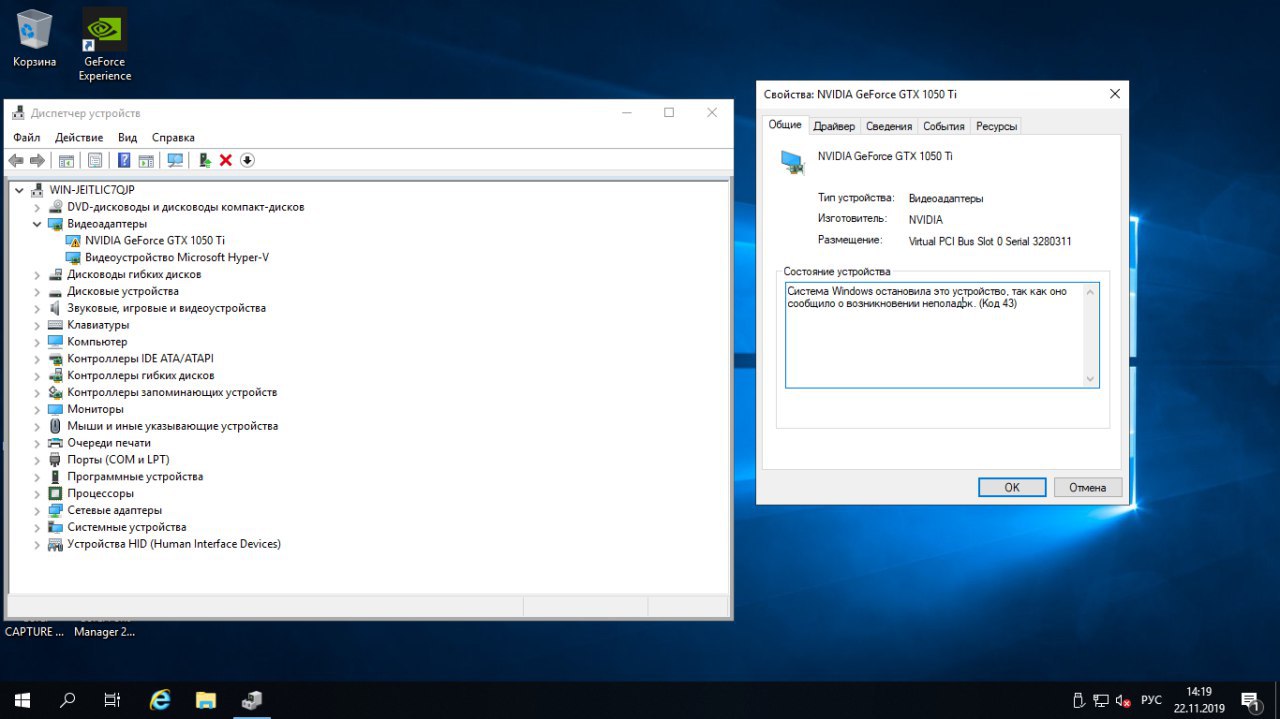Switch to the Сведения tab

pyautogui.click(x=889, y=126)
